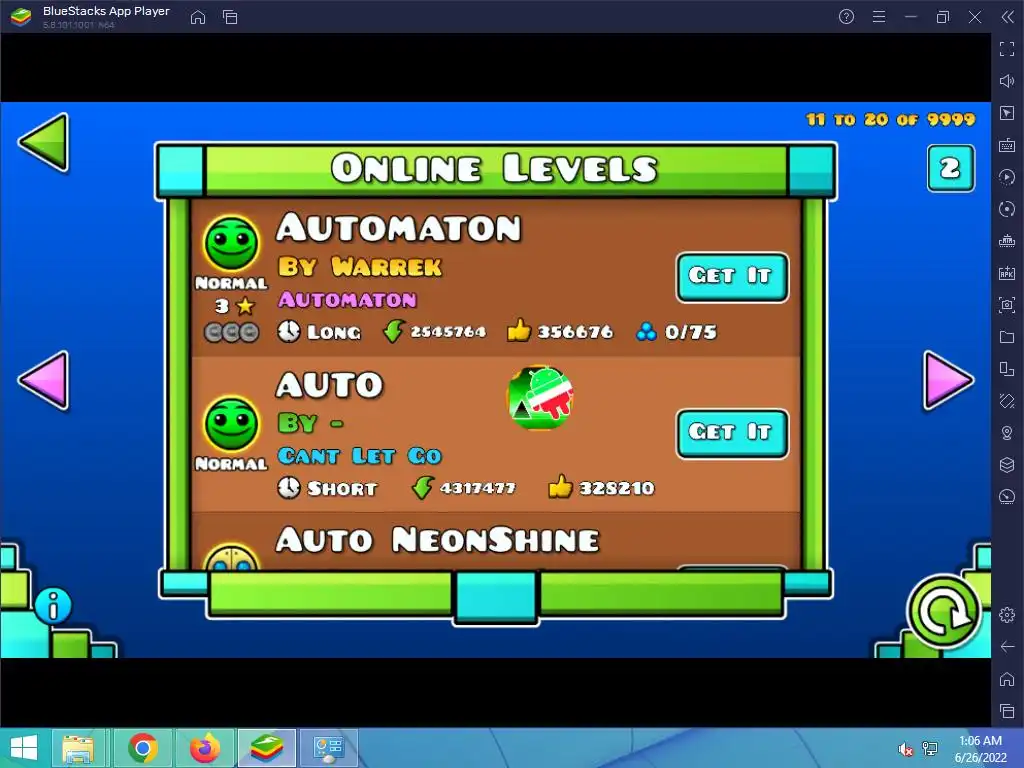Image resolution: width=1024 pixels, height=768 pixels.
Task: Click the Auto NeonShine level title
Action: coord(437,540)
